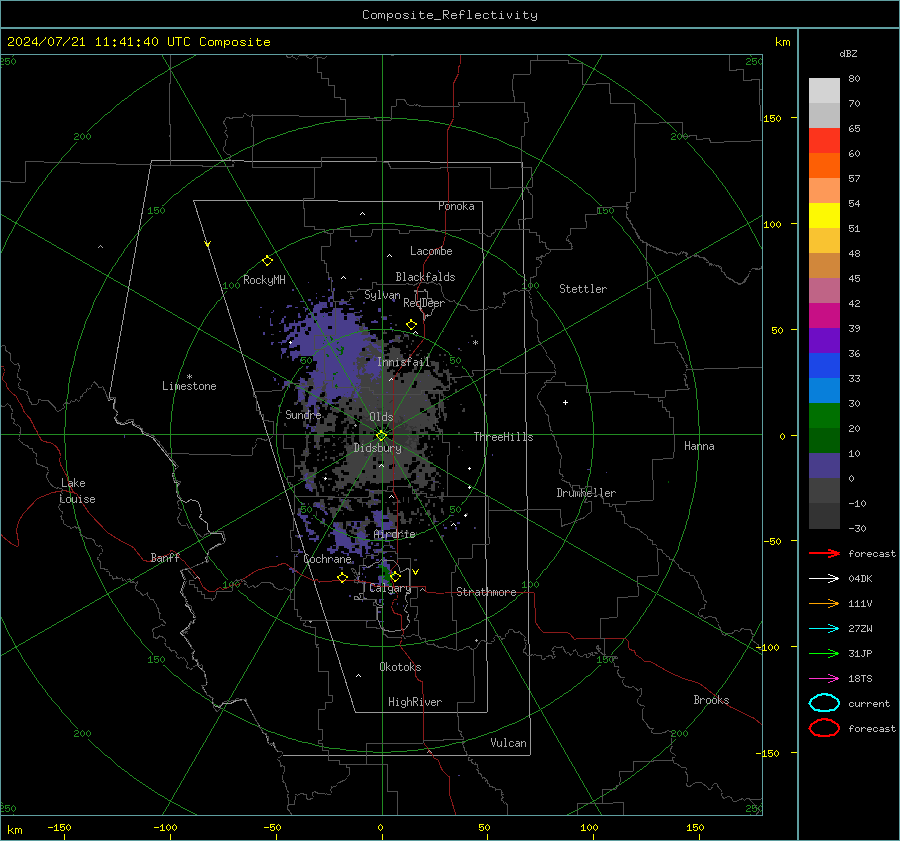This screenshot has width=900, height=841.
Task: Click the Okotoks town label
Action: coord(400,666)
